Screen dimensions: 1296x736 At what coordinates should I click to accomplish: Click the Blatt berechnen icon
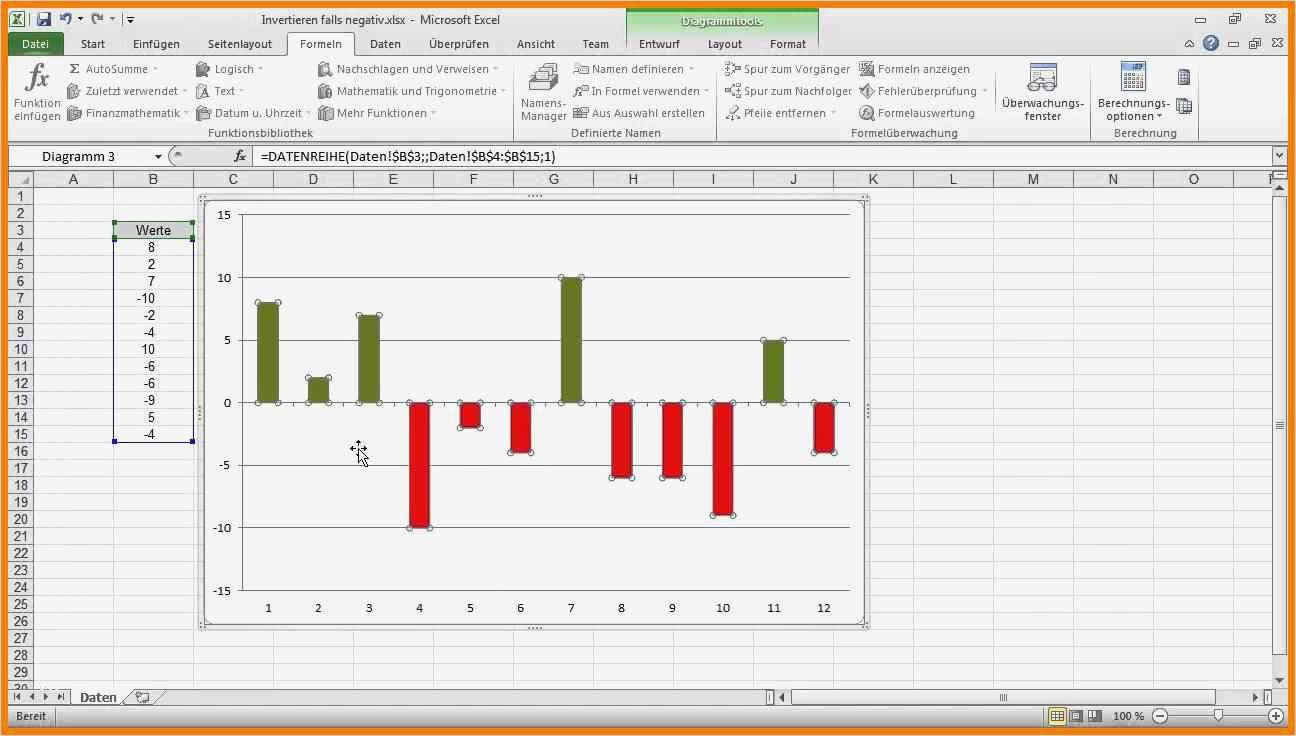pos(1184,106)
